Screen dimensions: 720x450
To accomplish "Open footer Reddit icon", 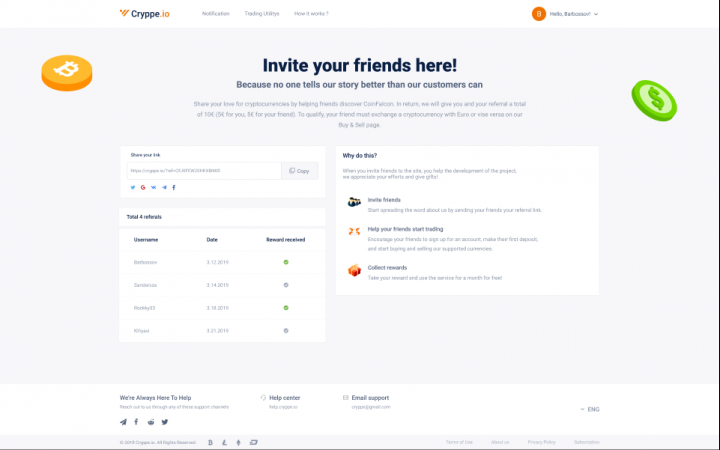I will pyautogui.click(x=151, y=422).
